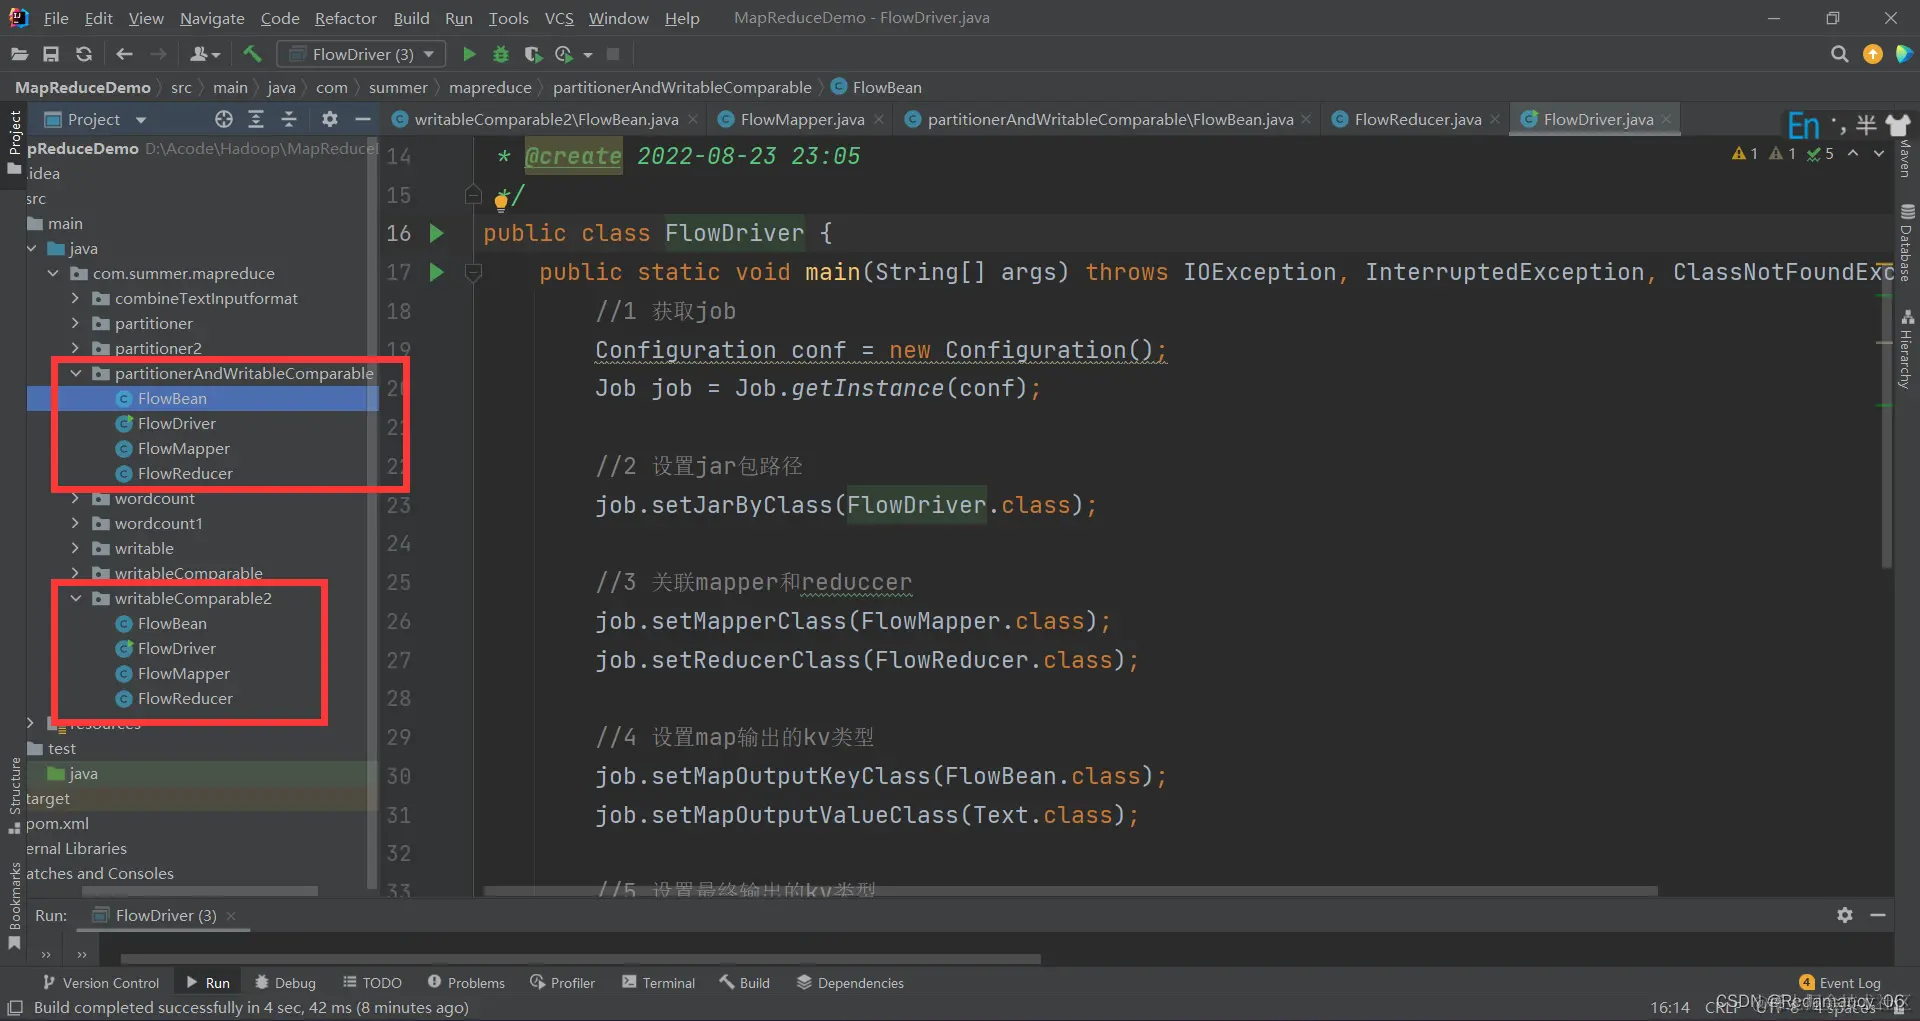The width and height of the screenshot is (1920, 1021).
Task: Open the FlowDriver (3) run configuration dropdown
Action: (x=361, y=54)
